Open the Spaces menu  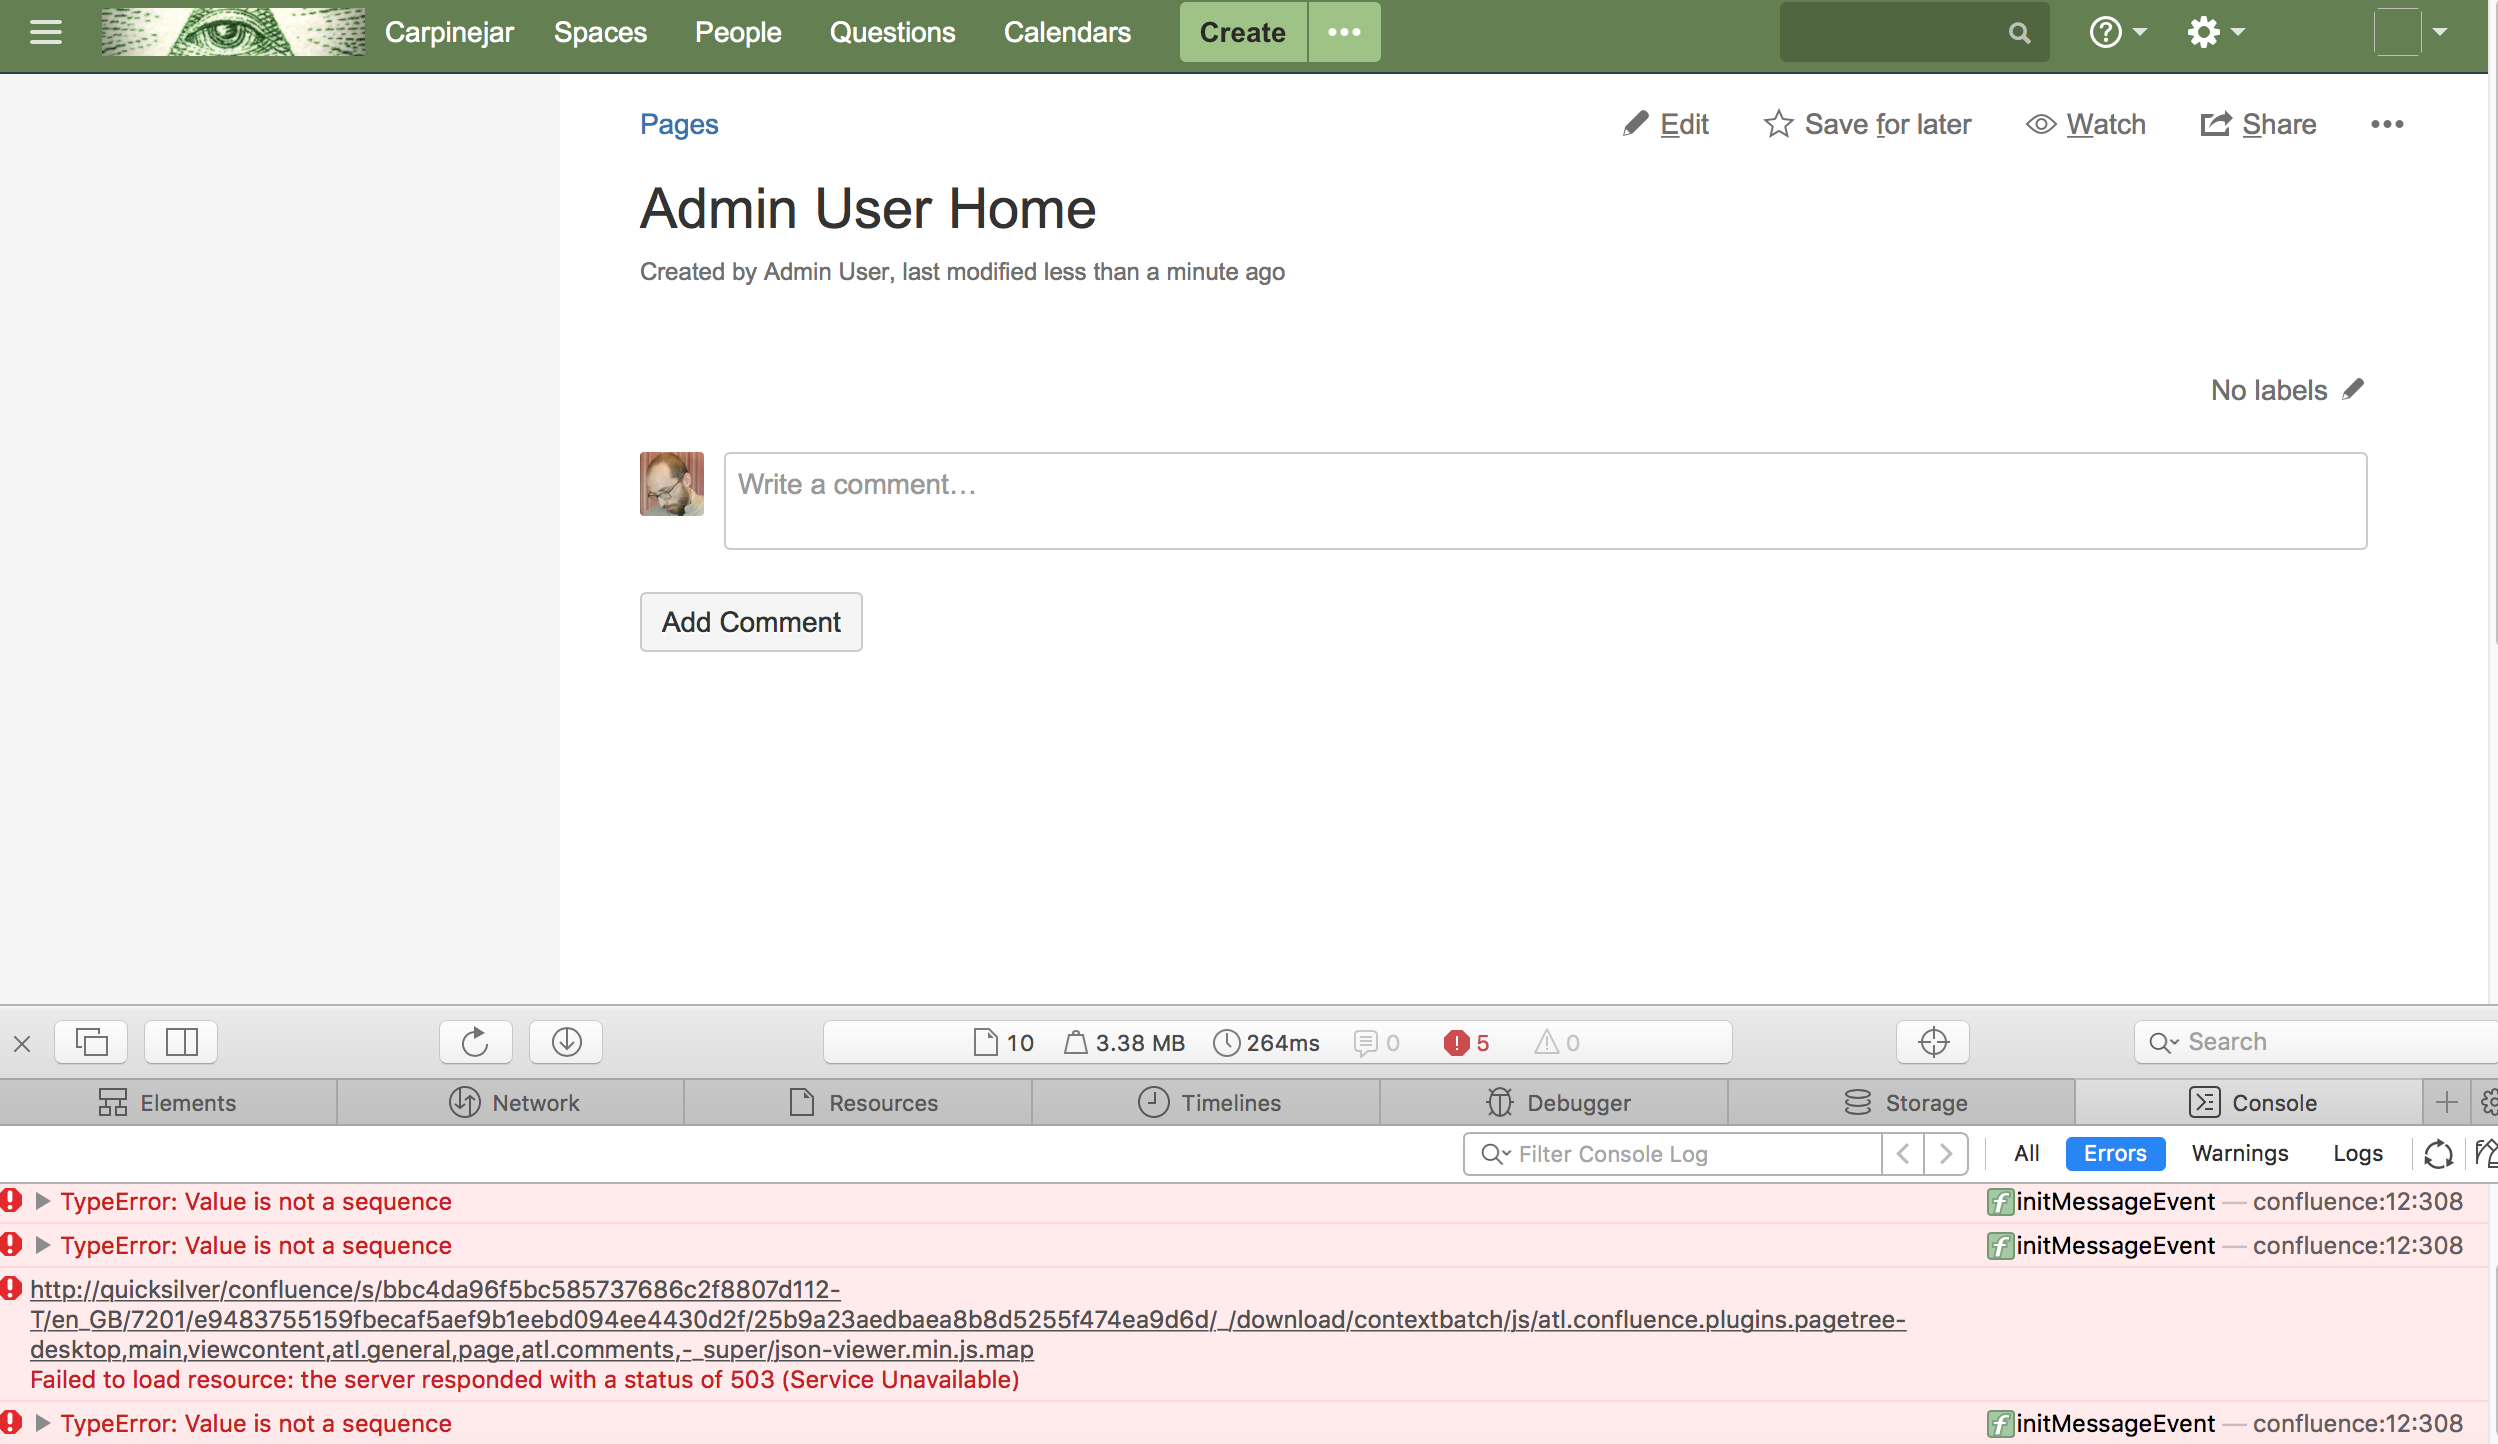coord(600,32)
